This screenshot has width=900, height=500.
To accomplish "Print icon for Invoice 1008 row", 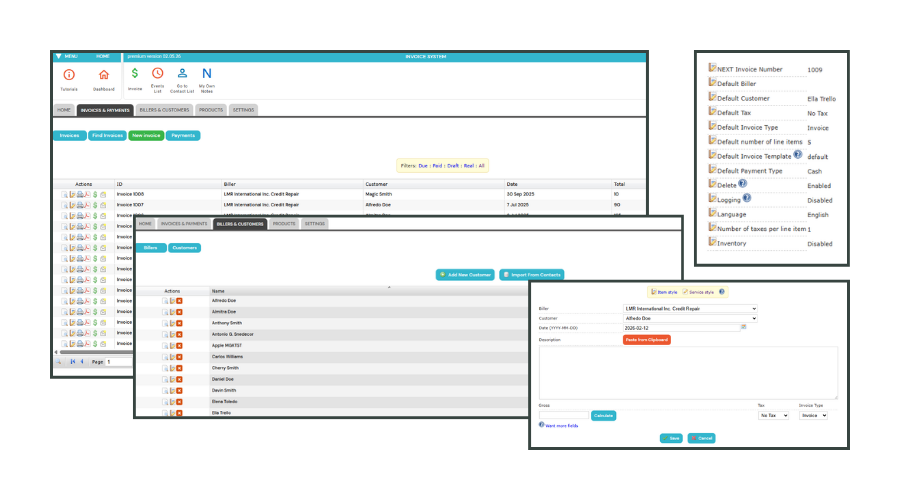I will (80, 195).
